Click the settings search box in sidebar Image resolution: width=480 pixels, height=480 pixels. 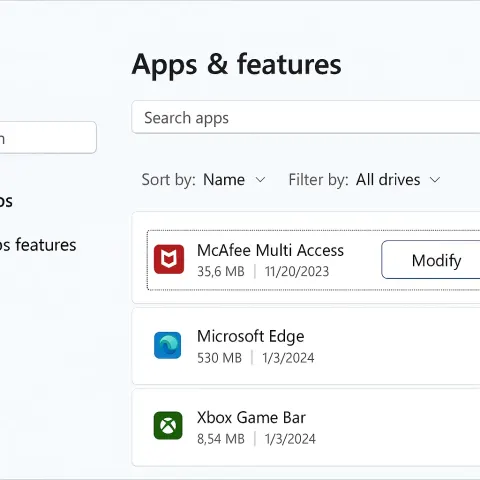(x=48, y=137)
